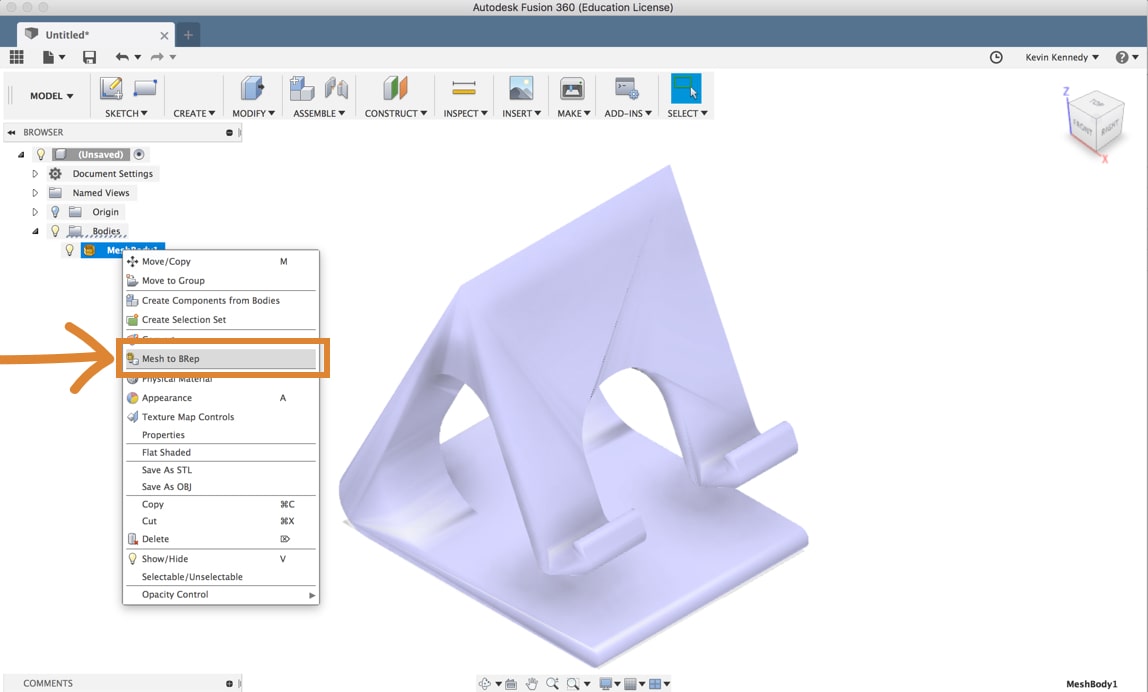
Task: Click the Construct plane icon
Action: pos(395,89)
